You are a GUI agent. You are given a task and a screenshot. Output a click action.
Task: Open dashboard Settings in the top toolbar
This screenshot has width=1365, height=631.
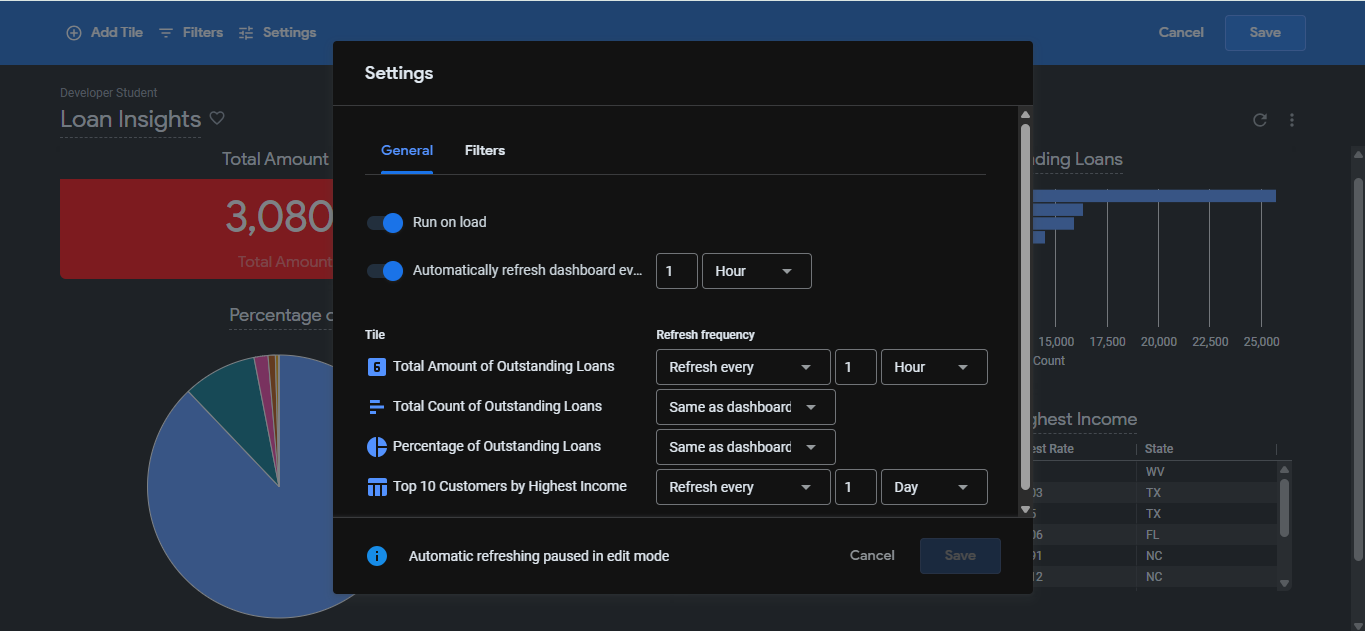pos(278,33)
